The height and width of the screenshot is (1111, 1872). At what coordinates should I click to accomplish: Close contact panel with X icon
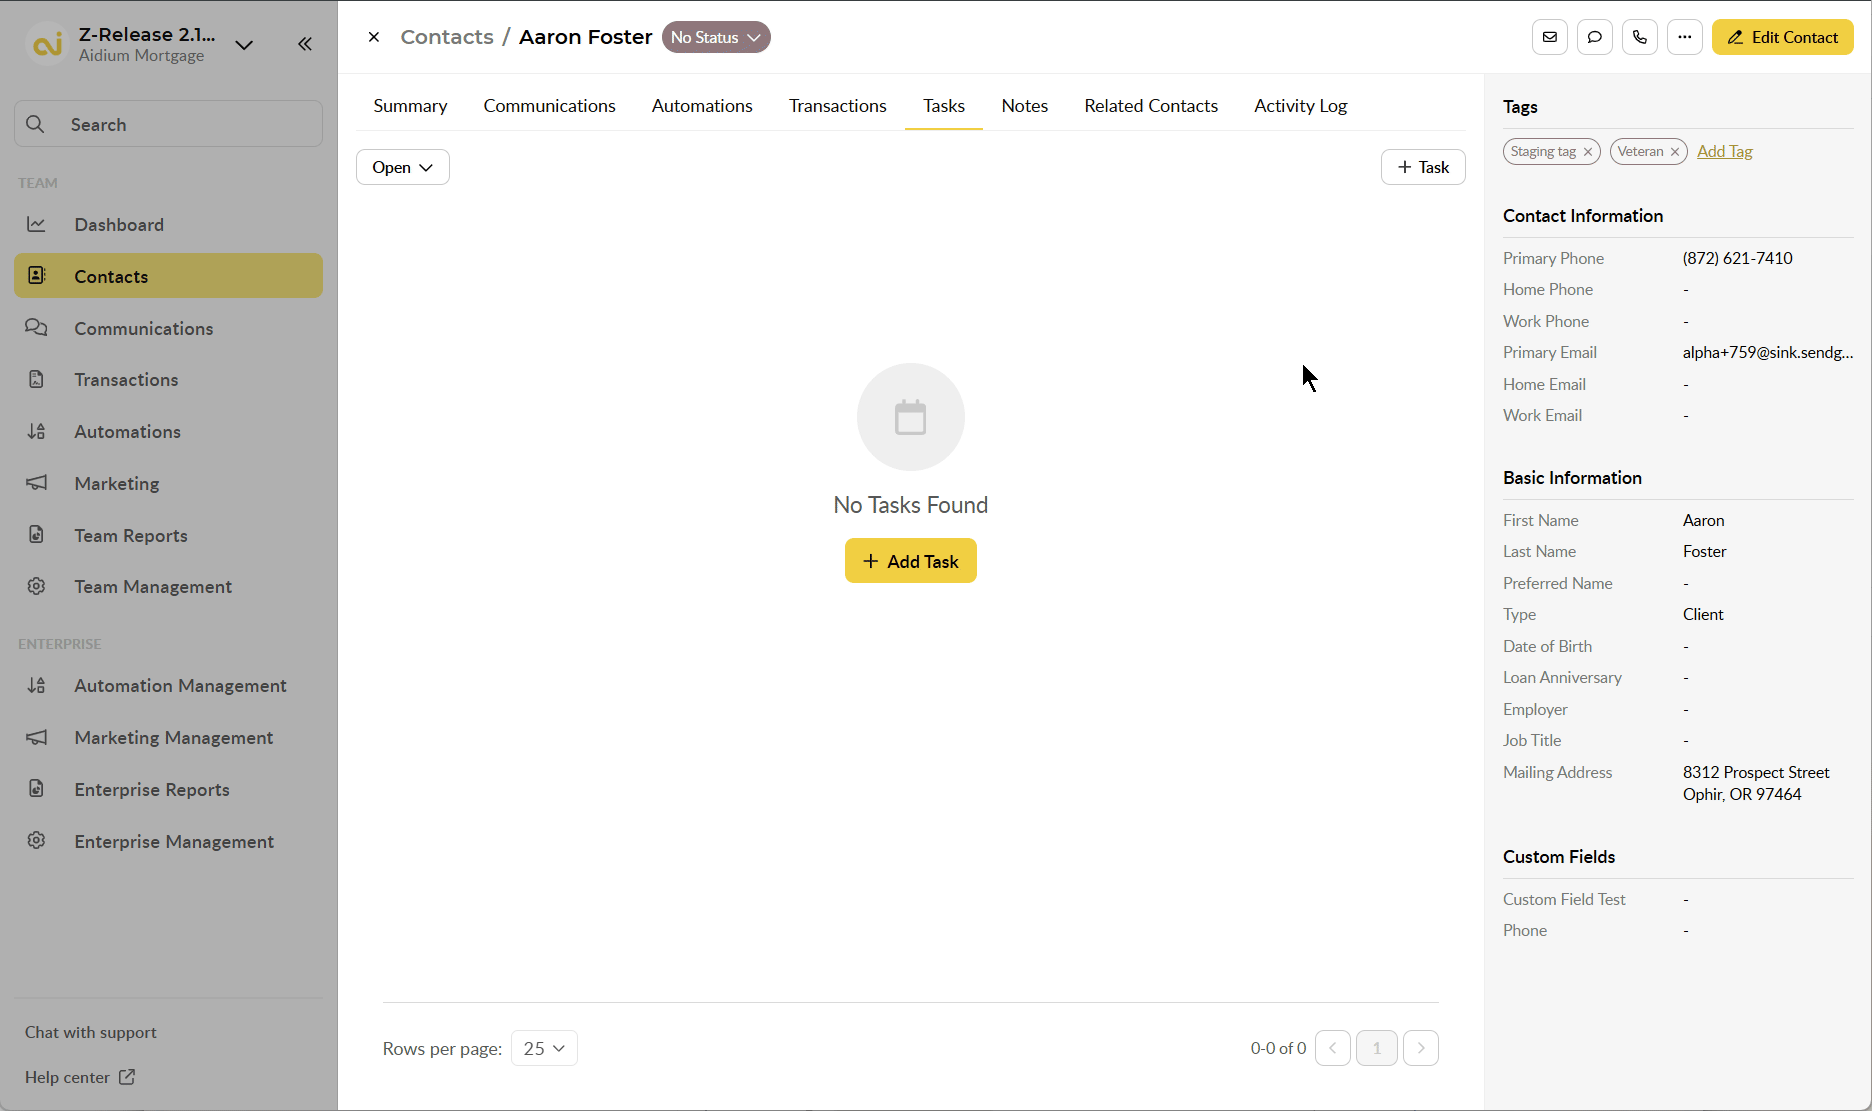coord(374,37)
